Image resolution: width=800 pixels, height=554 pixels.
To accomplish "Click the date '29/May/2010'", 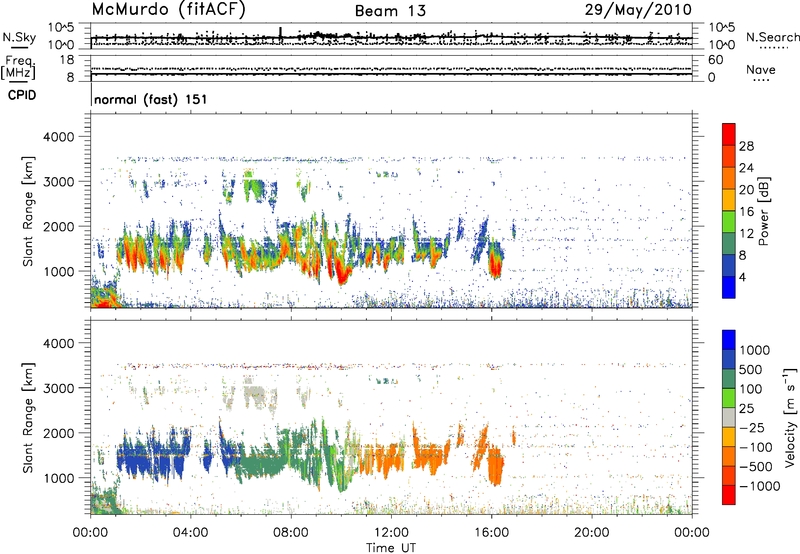I will click(638, 9).
